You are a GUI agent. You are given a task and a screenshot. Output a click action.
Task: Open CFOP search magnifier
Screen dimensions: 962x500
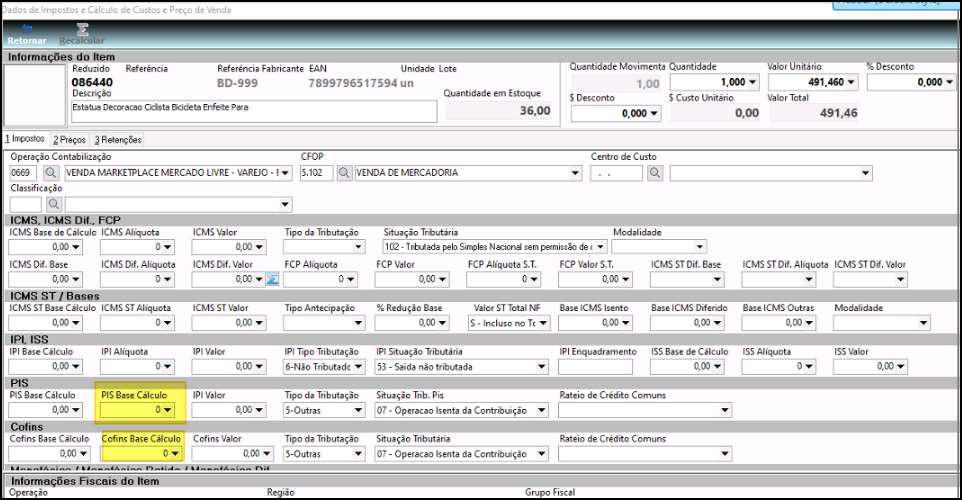pos(344,173)
